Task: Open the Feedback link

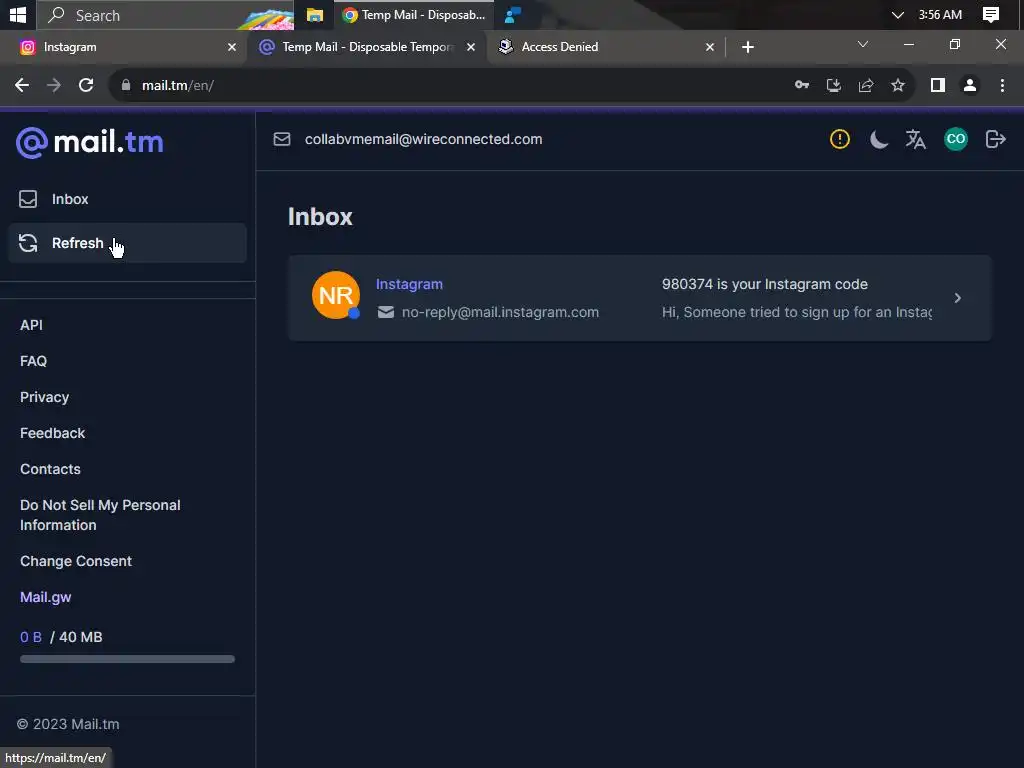Action: (52, 433)
